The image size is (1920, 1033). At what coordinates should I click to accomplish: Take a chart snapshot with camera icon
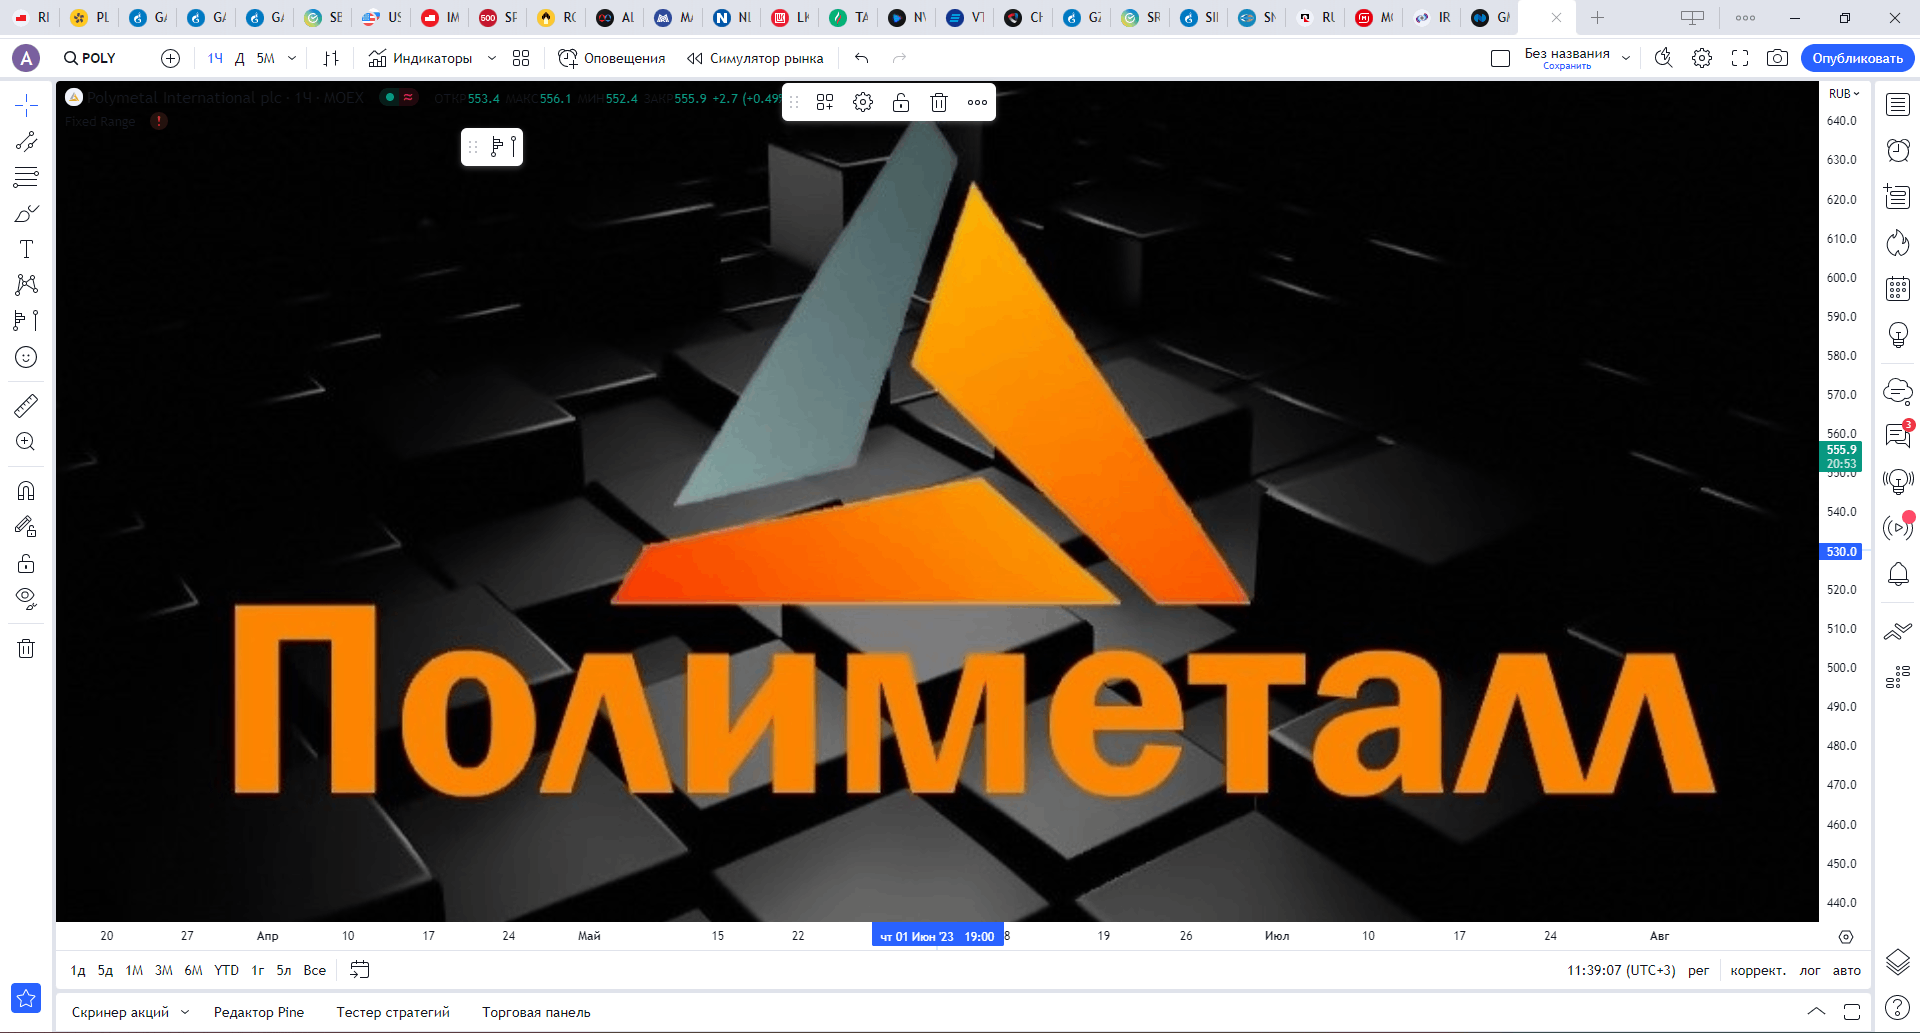(1777, 58)
